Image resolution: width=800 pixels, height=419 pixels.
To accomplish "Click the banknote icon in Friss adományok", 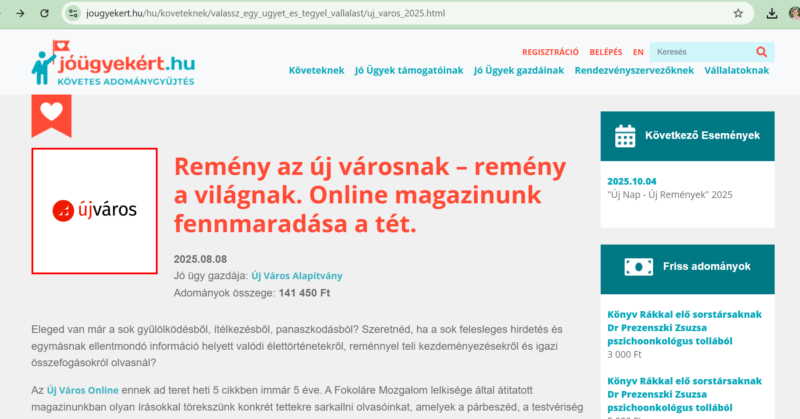I will pos(638,266).
